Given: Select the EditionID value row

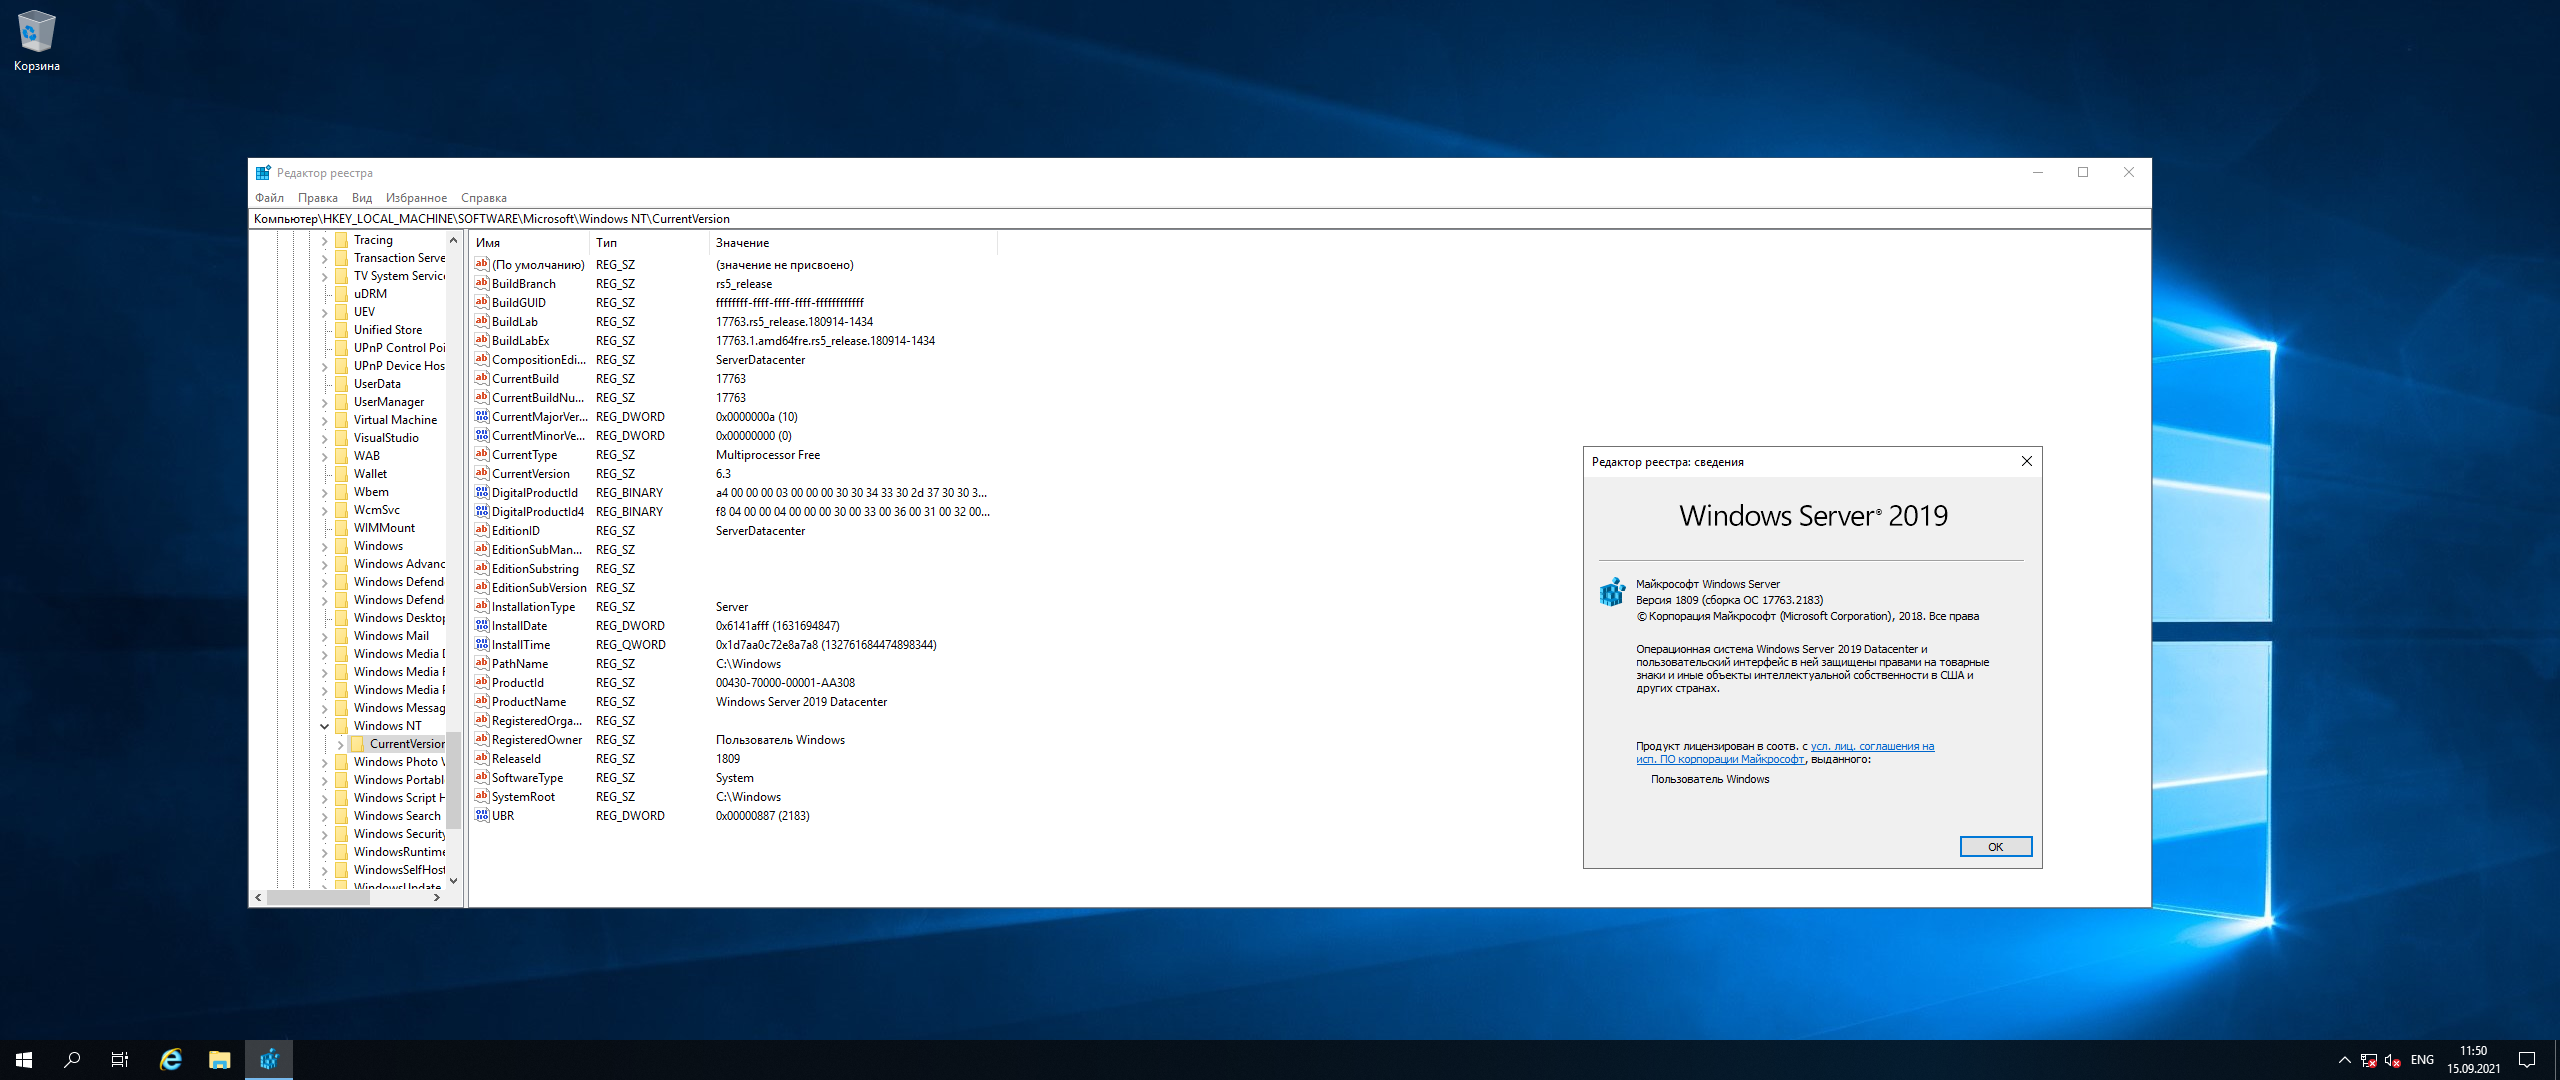Looking at the screenshot, I should point(734,530).
